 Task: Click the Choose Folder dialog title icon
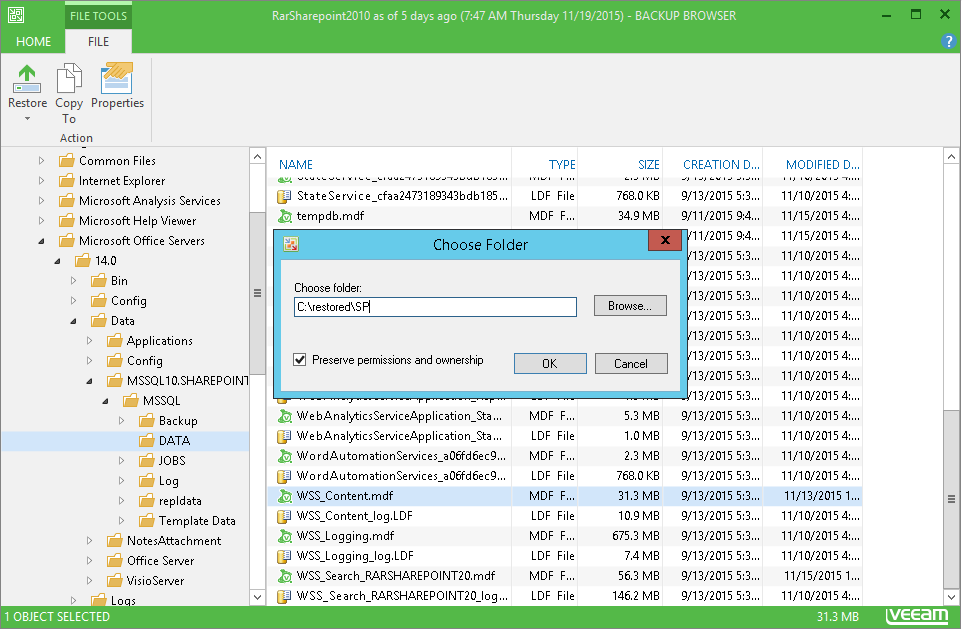tap(291, 244)
